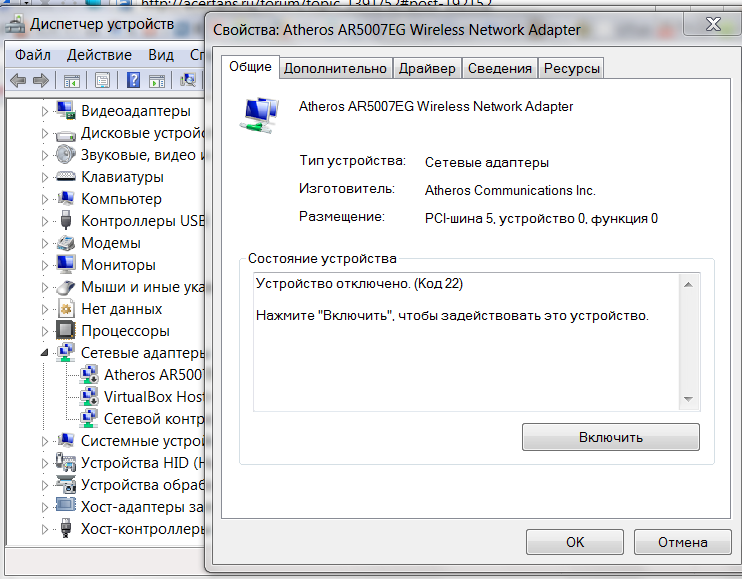This screenshot has height=579, width=742.
Task: Click the Отмена button
Action: pyautogui.click(x=682, y=542)
